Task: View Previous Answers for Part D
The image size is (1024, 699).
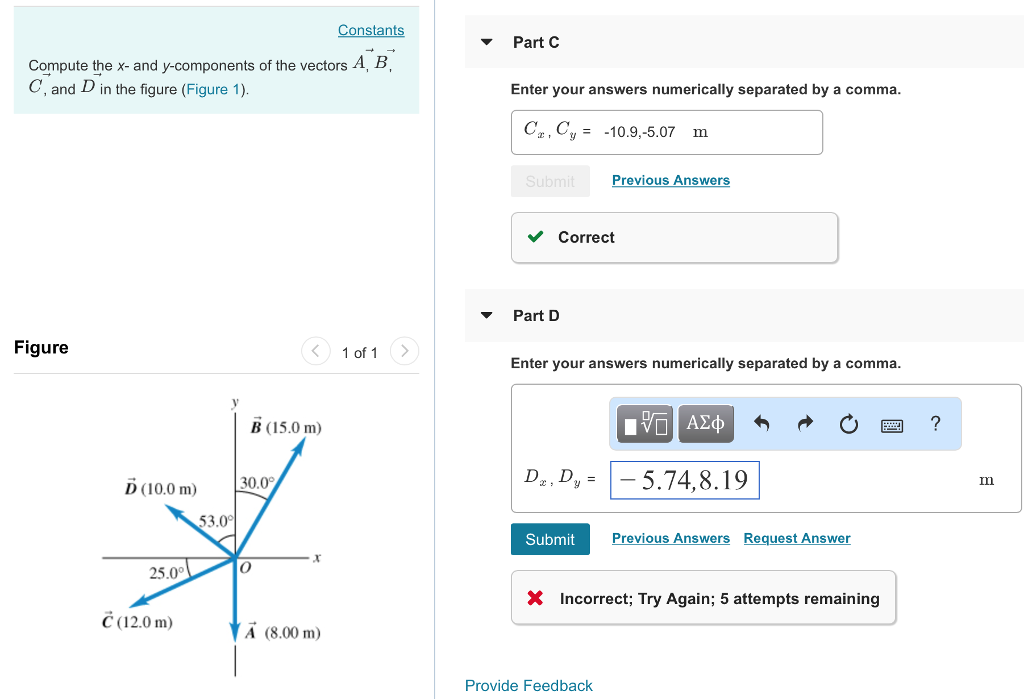Action: [x=670, y=538]
